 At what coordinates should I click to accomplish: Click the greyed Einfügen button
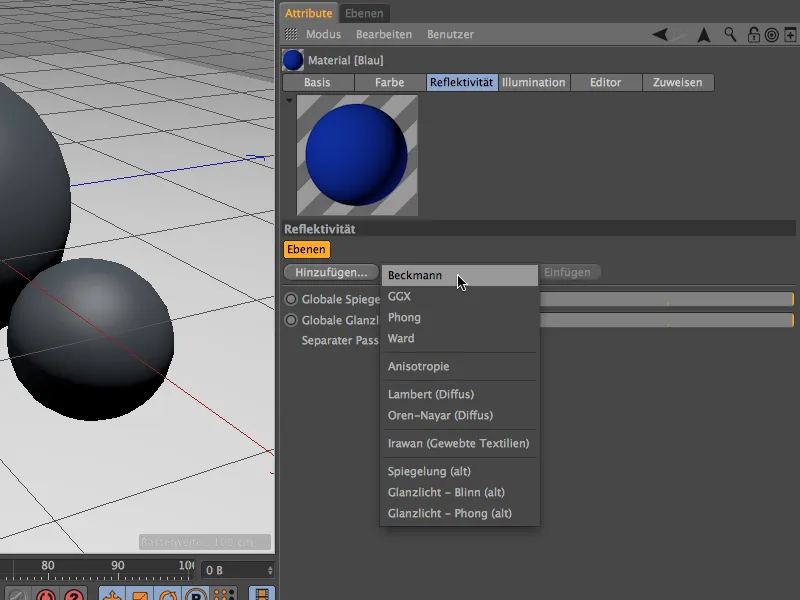point(567,272)
